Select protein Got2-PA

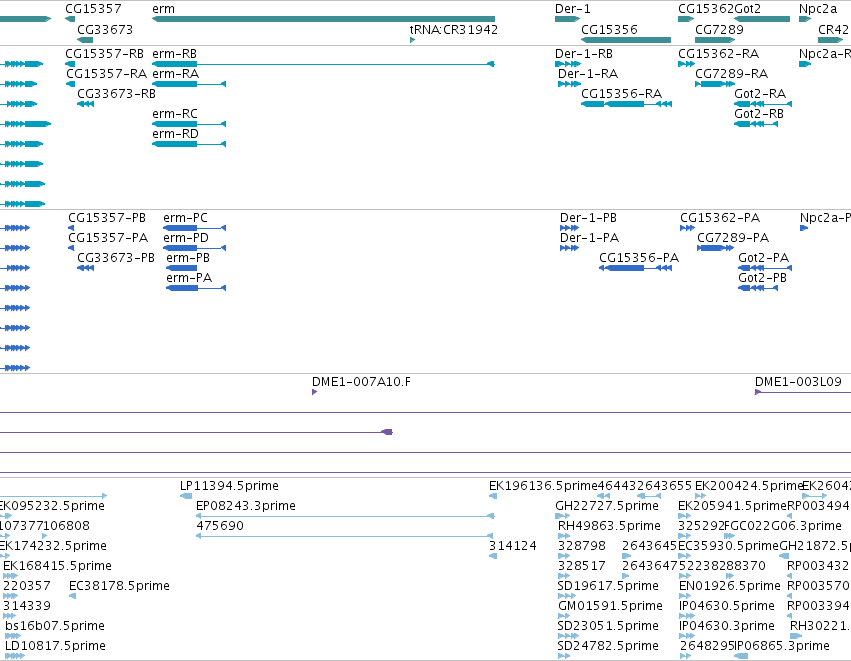763,258
